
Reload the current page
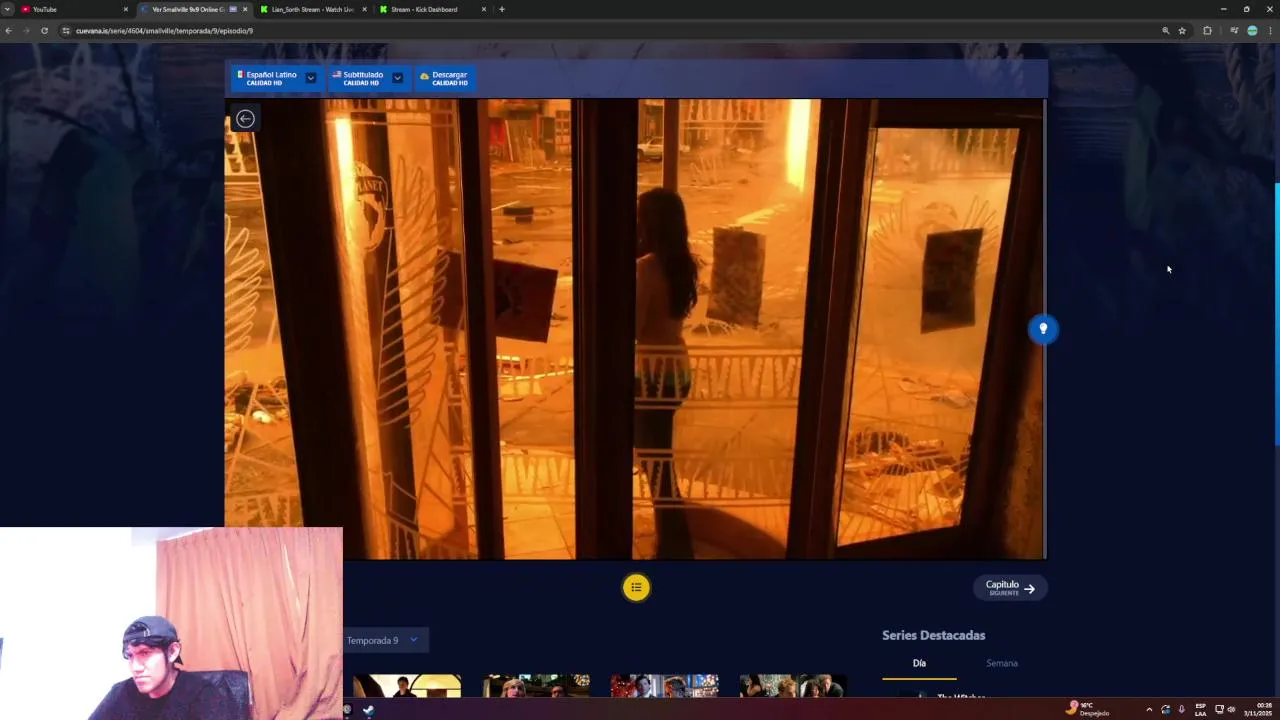pos(44,31)
